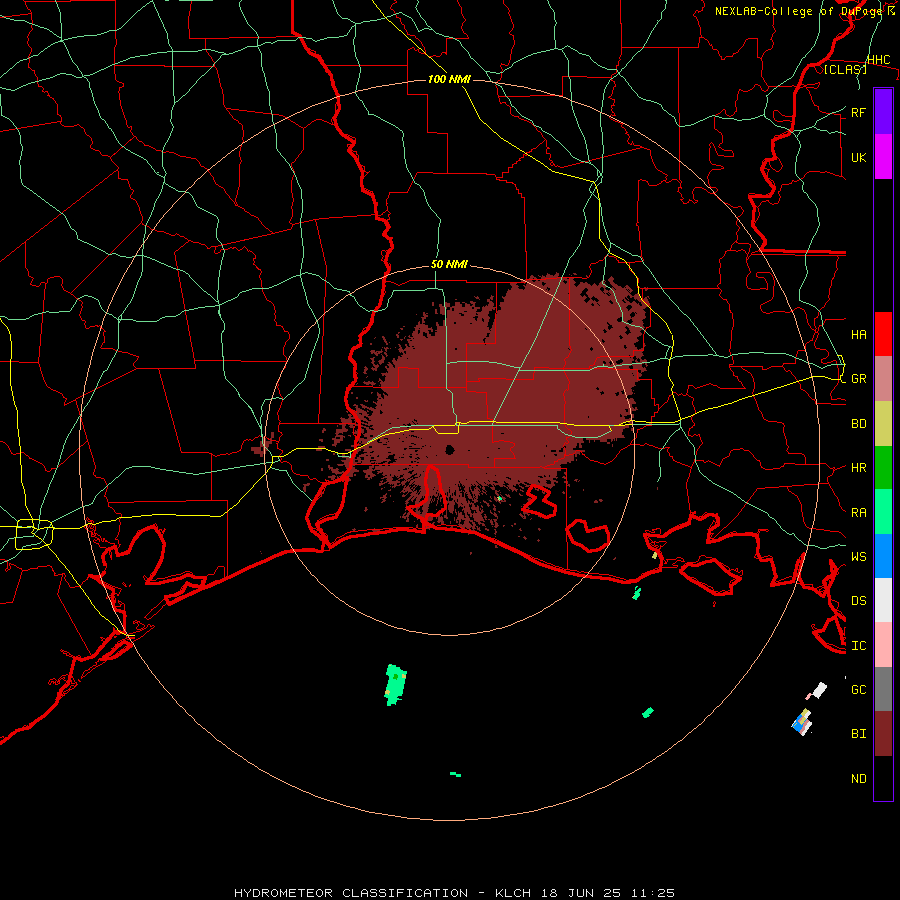Click the HHC product label
Image resolution: width=900 pixels, height=900 pixels.
pos(879,60)
